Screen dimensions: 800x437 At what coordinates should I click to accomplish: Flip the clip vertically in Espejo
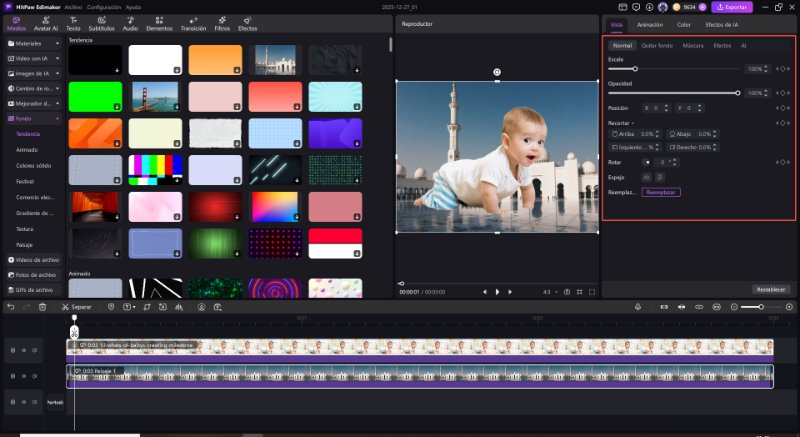pyautogui.click(x=660, y=177)
